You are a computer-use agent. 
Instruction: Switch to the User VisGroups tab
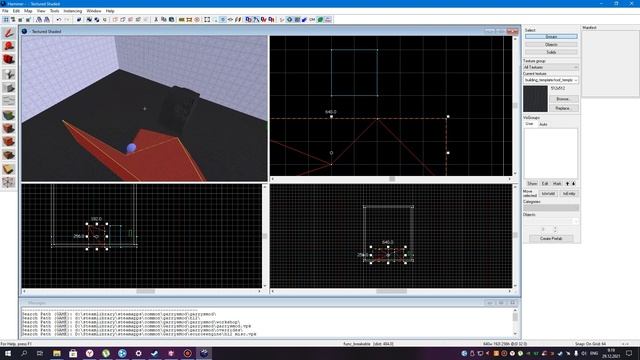point(529,124)
